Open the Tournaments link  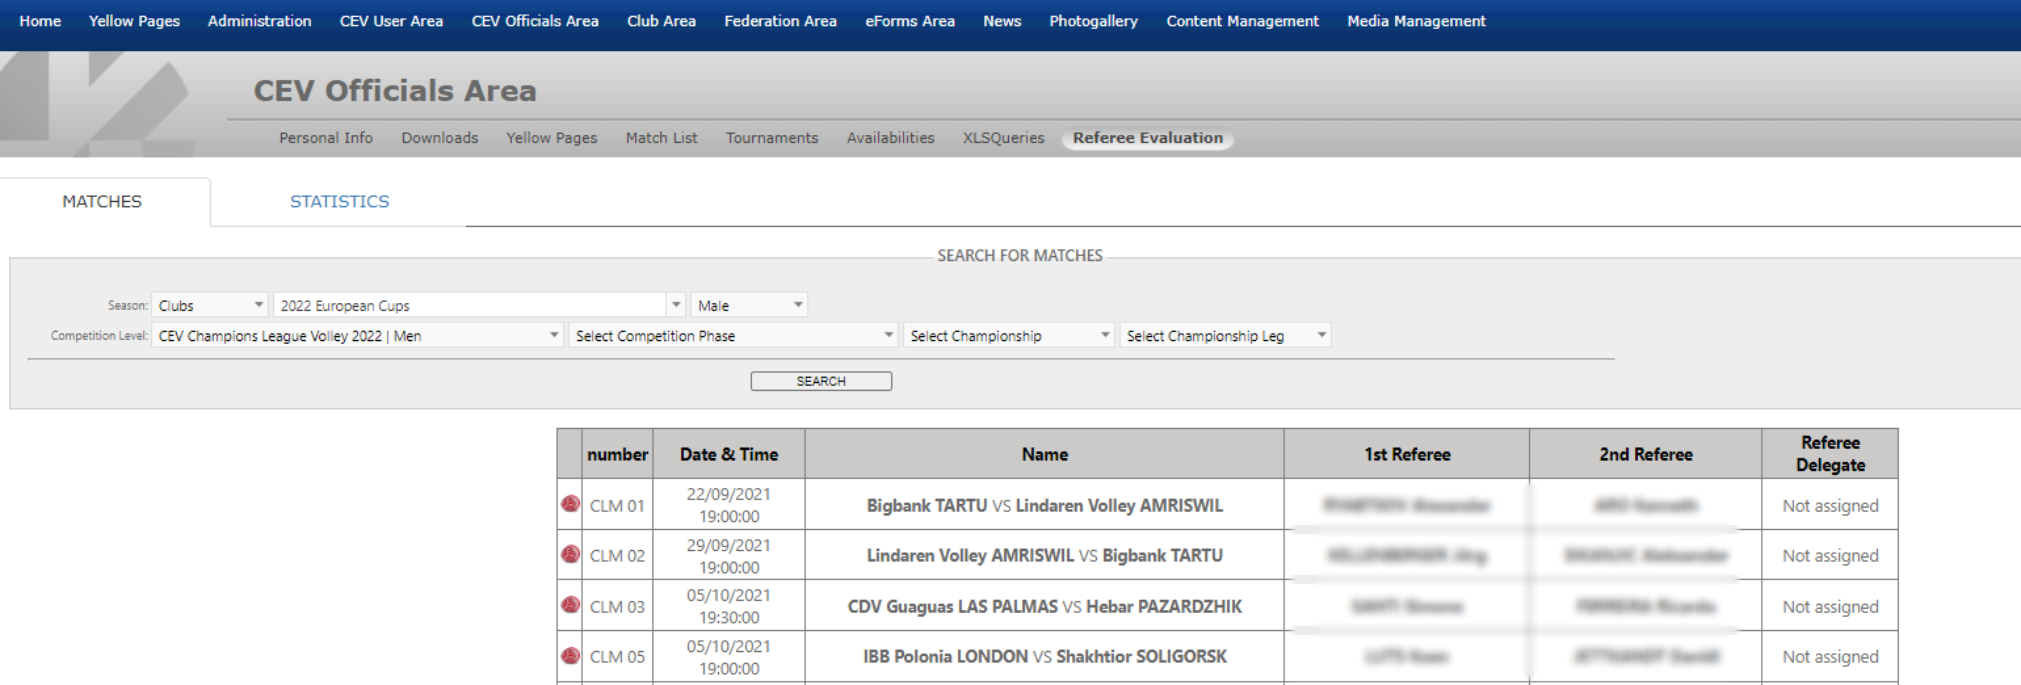(772, 138)
